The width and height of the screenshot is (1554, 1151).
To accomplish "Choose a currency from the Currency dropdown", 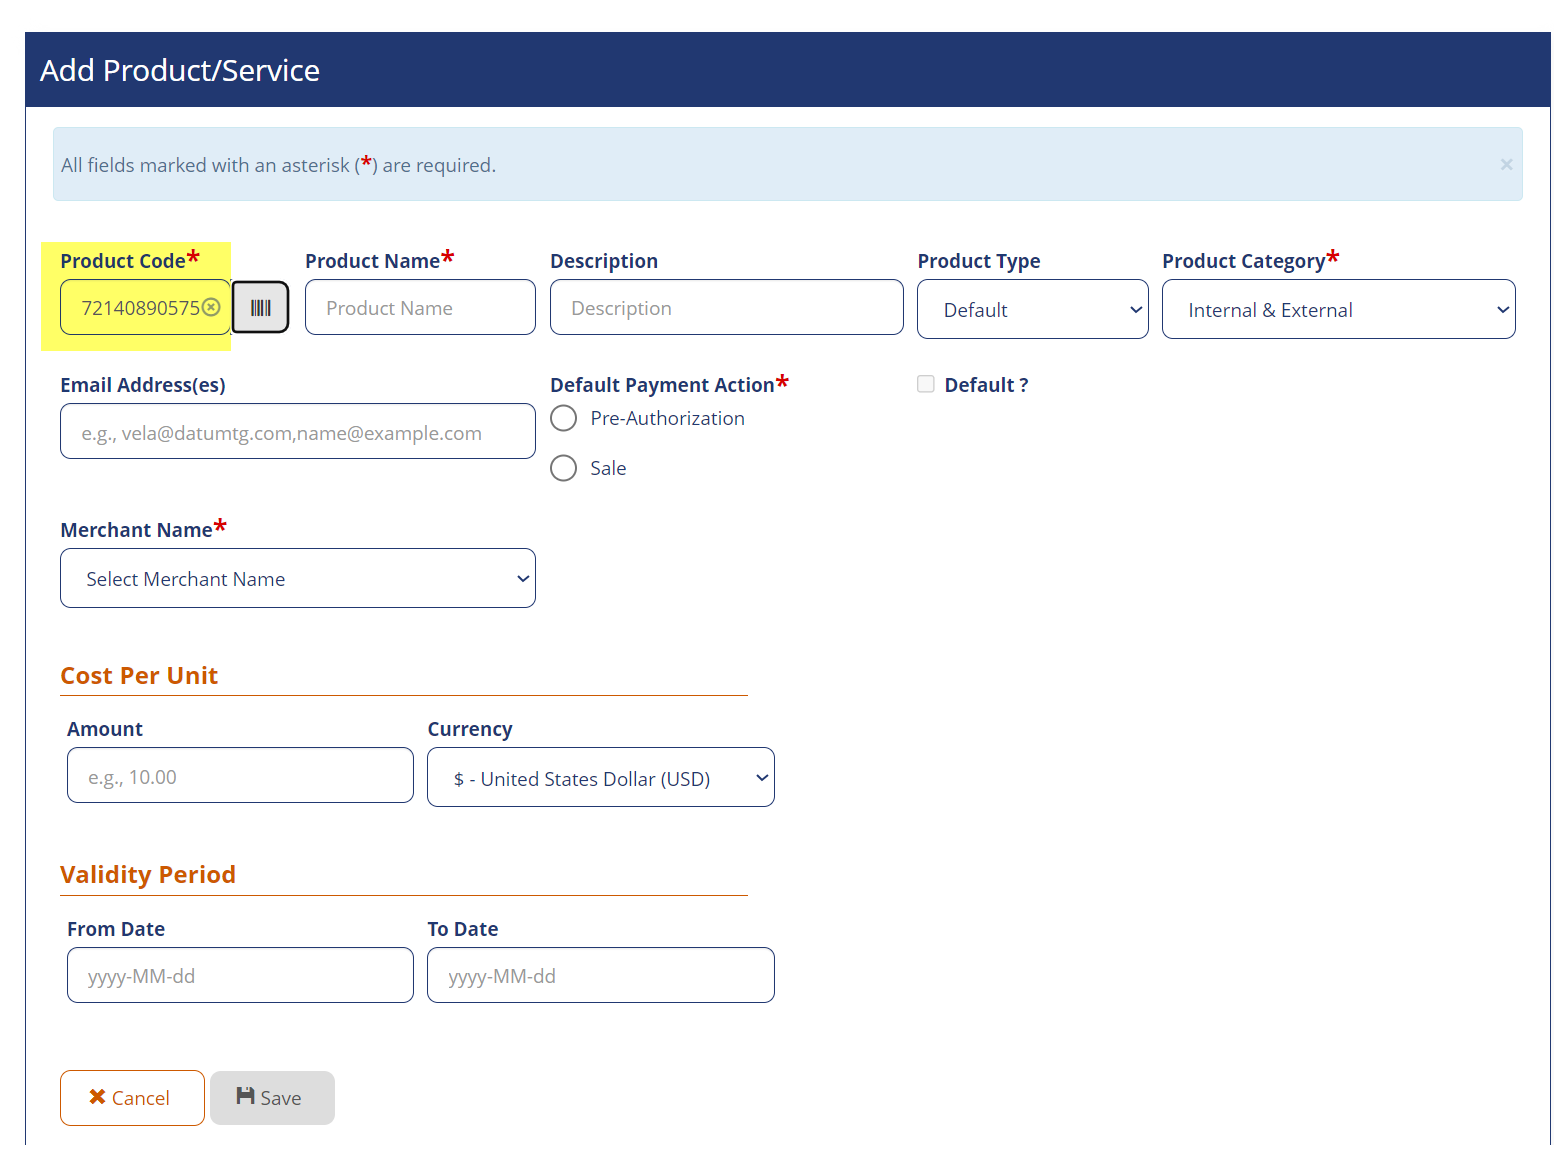I will [600, 778].
